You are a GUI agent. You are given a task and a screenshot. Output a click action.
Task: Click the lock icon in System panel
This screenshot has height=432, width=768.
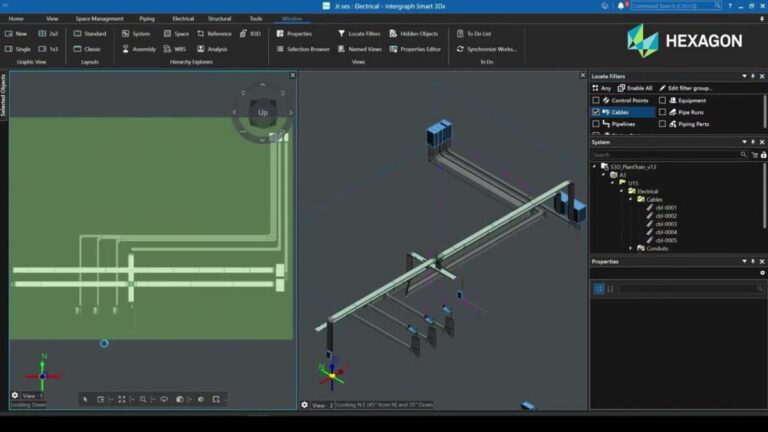[x=763, y=155]
